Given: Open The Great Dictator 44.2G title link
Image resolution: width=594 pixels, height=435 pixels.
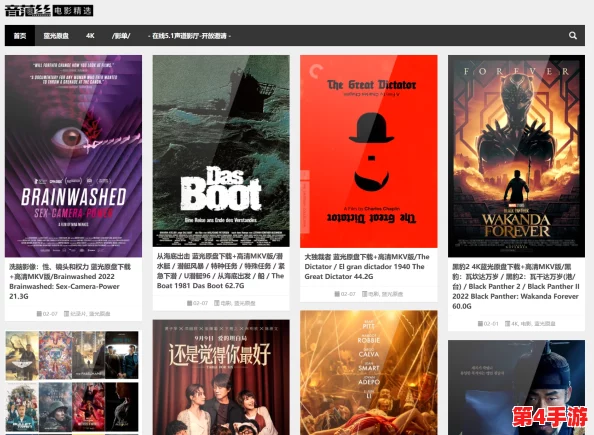Looking at the screenshot, I should (x=367, y=266).
